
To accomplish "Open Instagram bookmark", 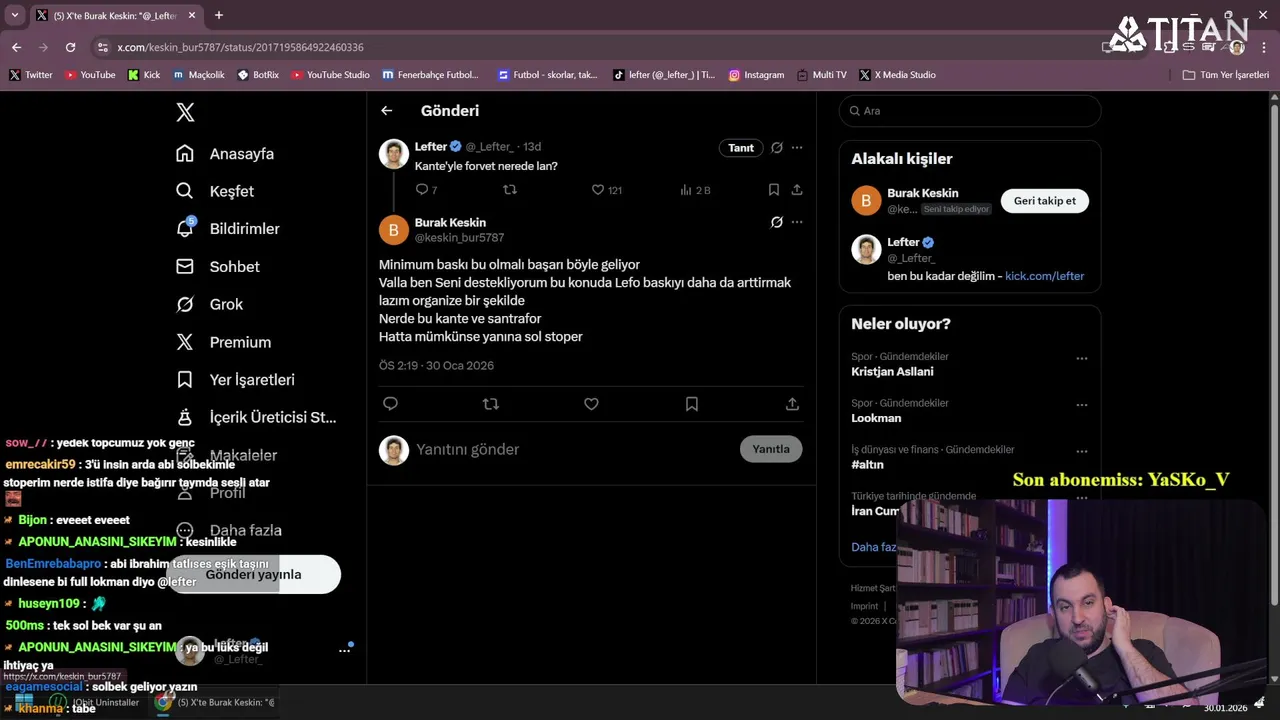I will [756, 75].
